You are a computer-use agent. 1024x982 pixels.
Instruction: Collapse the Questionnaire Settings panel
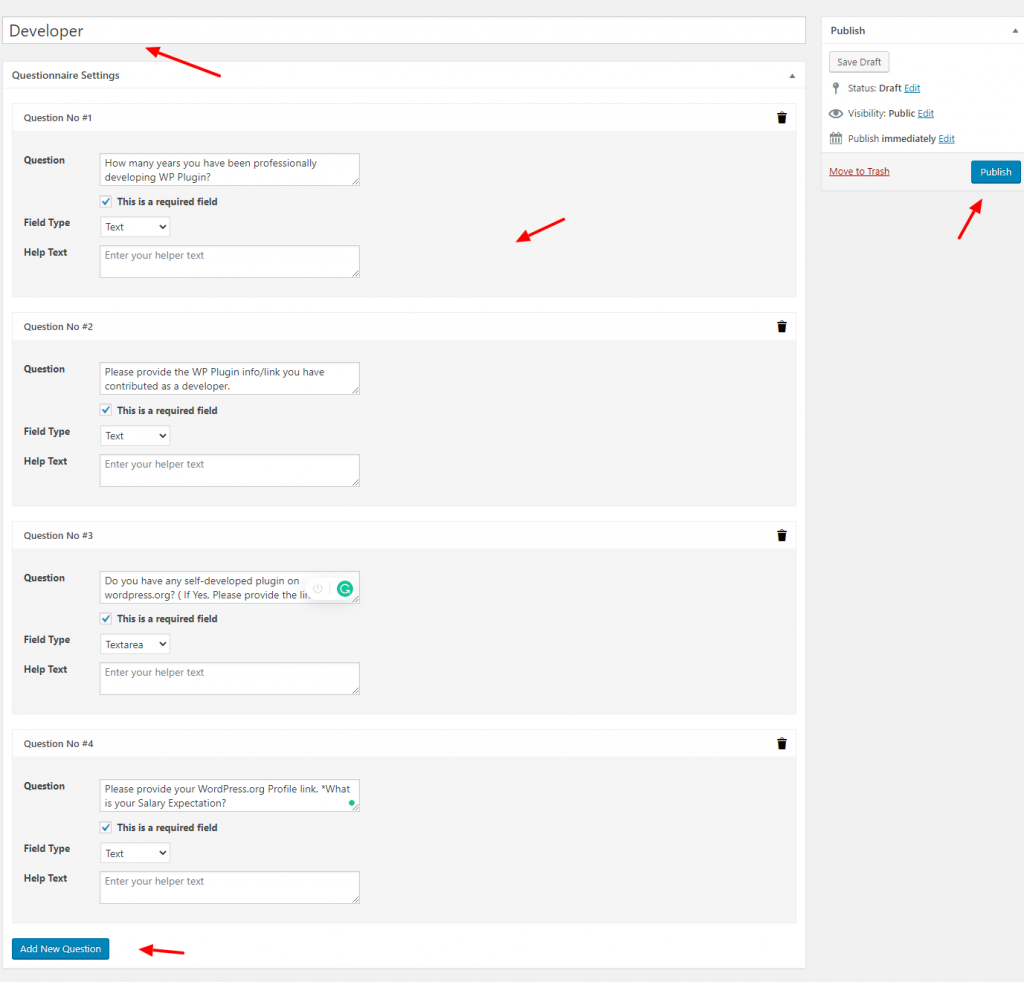[792, 76]
